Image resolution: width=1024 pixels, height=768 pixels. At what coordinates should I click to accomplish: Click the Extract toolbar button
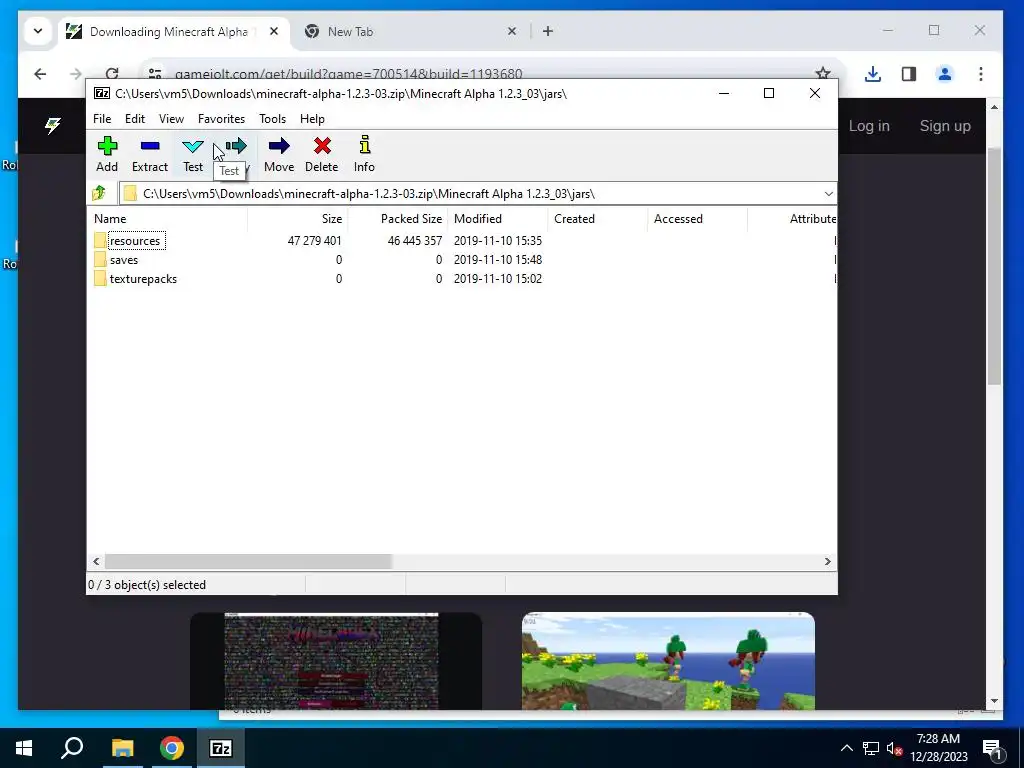click(x=150, y=154)
